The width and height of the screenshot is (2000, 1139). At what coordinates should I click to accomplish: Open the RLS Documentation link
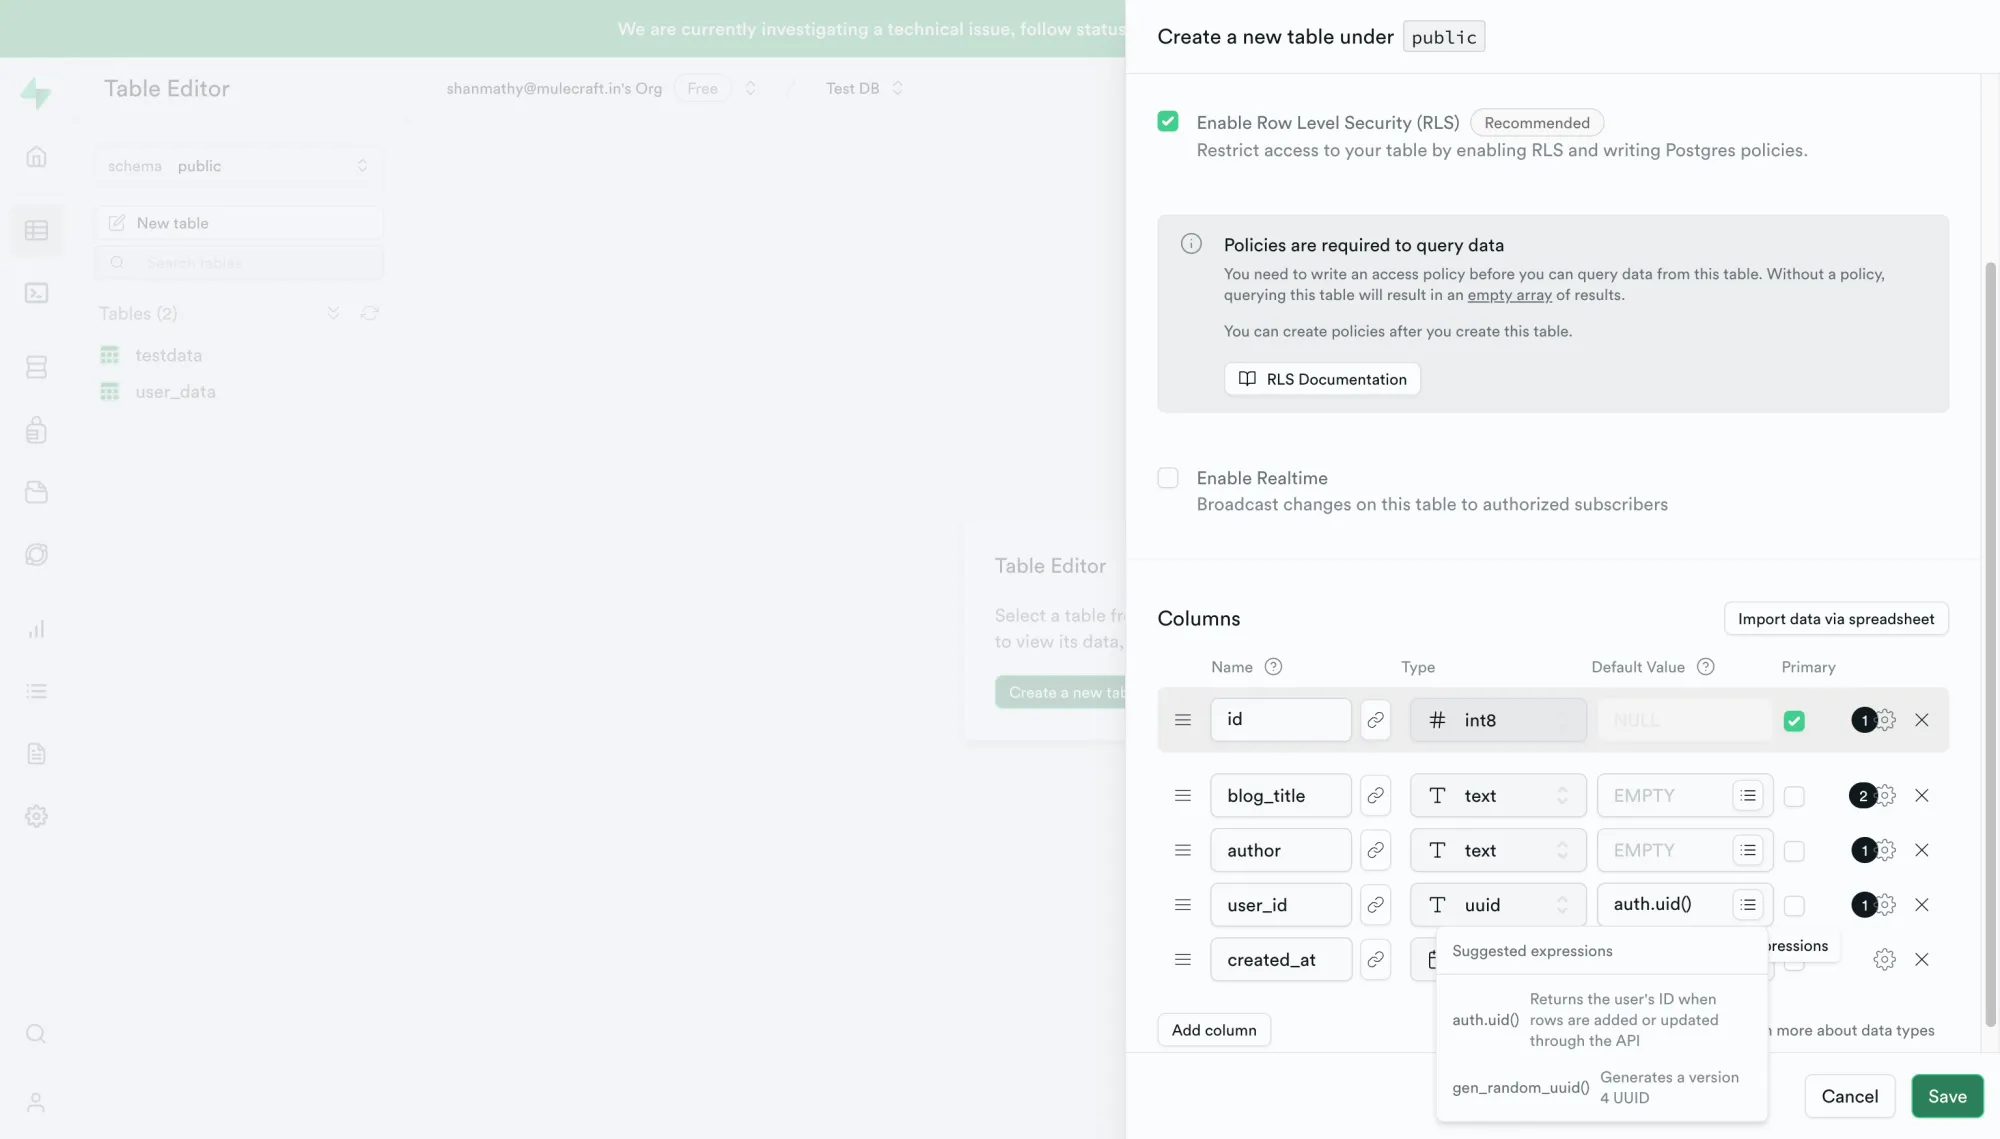1321,379
